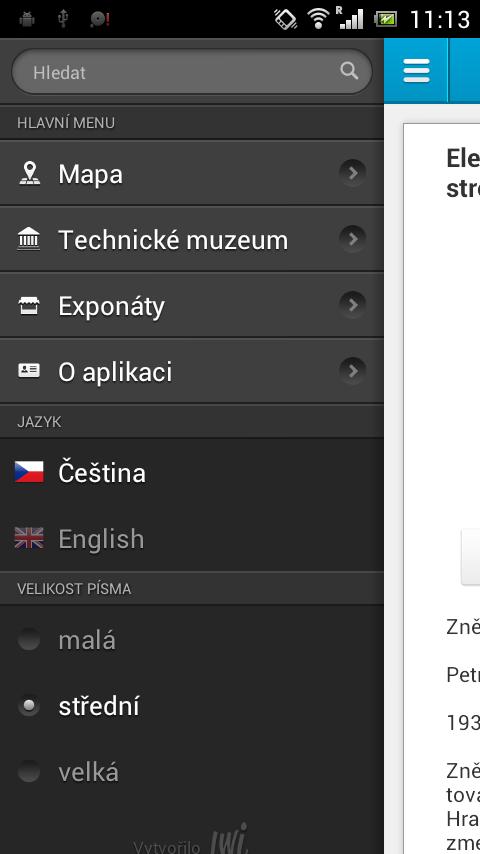Open the Wi-Fi status icon
This screenshot has height=854, width=480.
pyautogui.click(x=318, y=19)
